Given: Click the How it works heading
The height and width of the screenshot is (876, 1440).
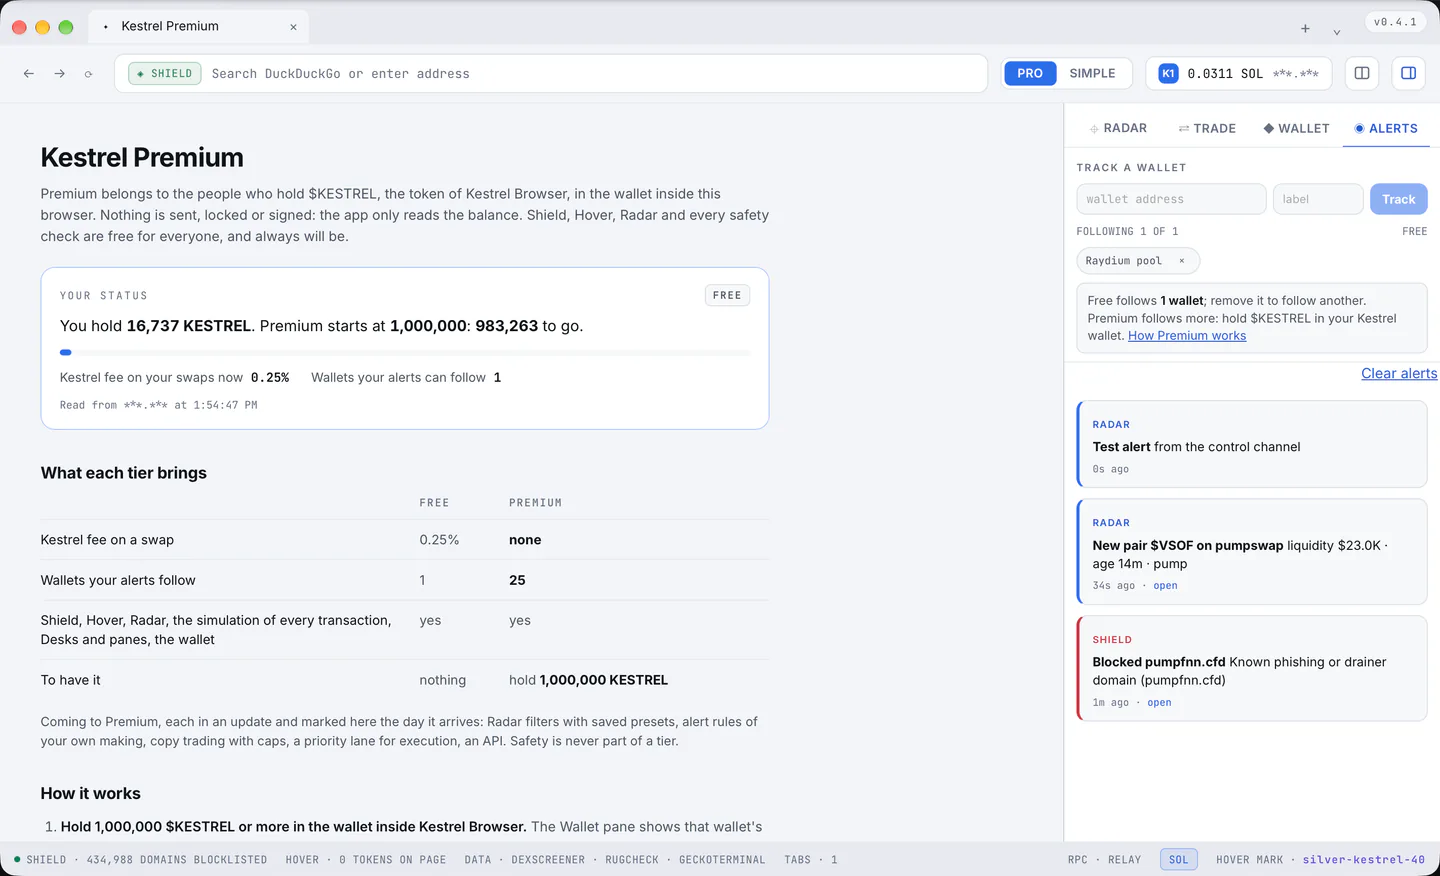Looking at the screenshot, I should coord(90,794).
